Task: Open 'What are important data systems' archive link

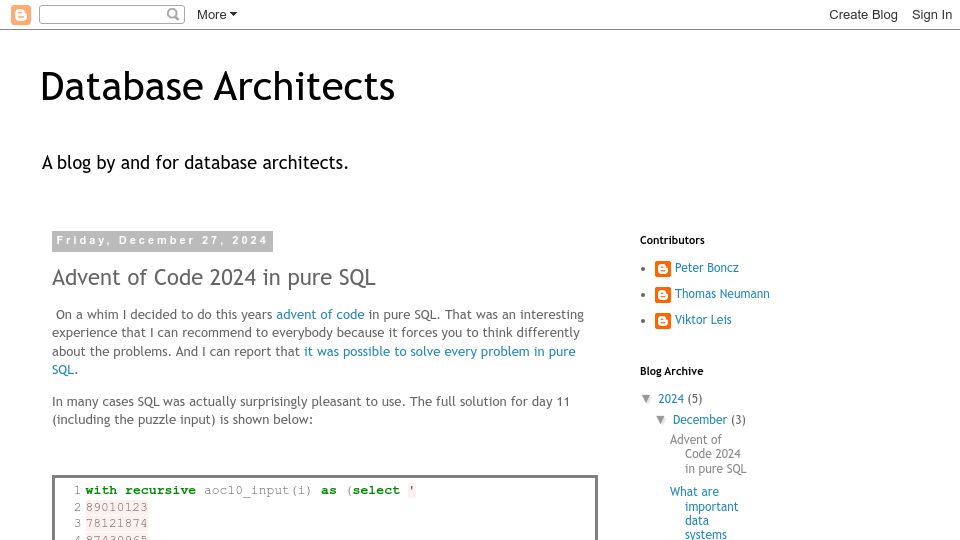Action: tap(704, 512)
